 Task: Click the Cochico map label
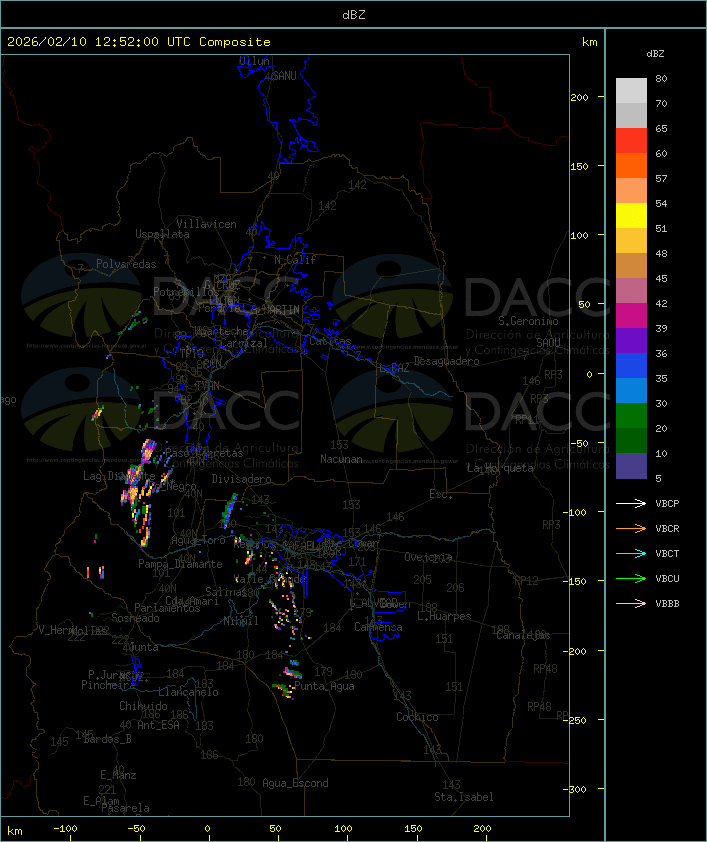(x=417, y=717)
